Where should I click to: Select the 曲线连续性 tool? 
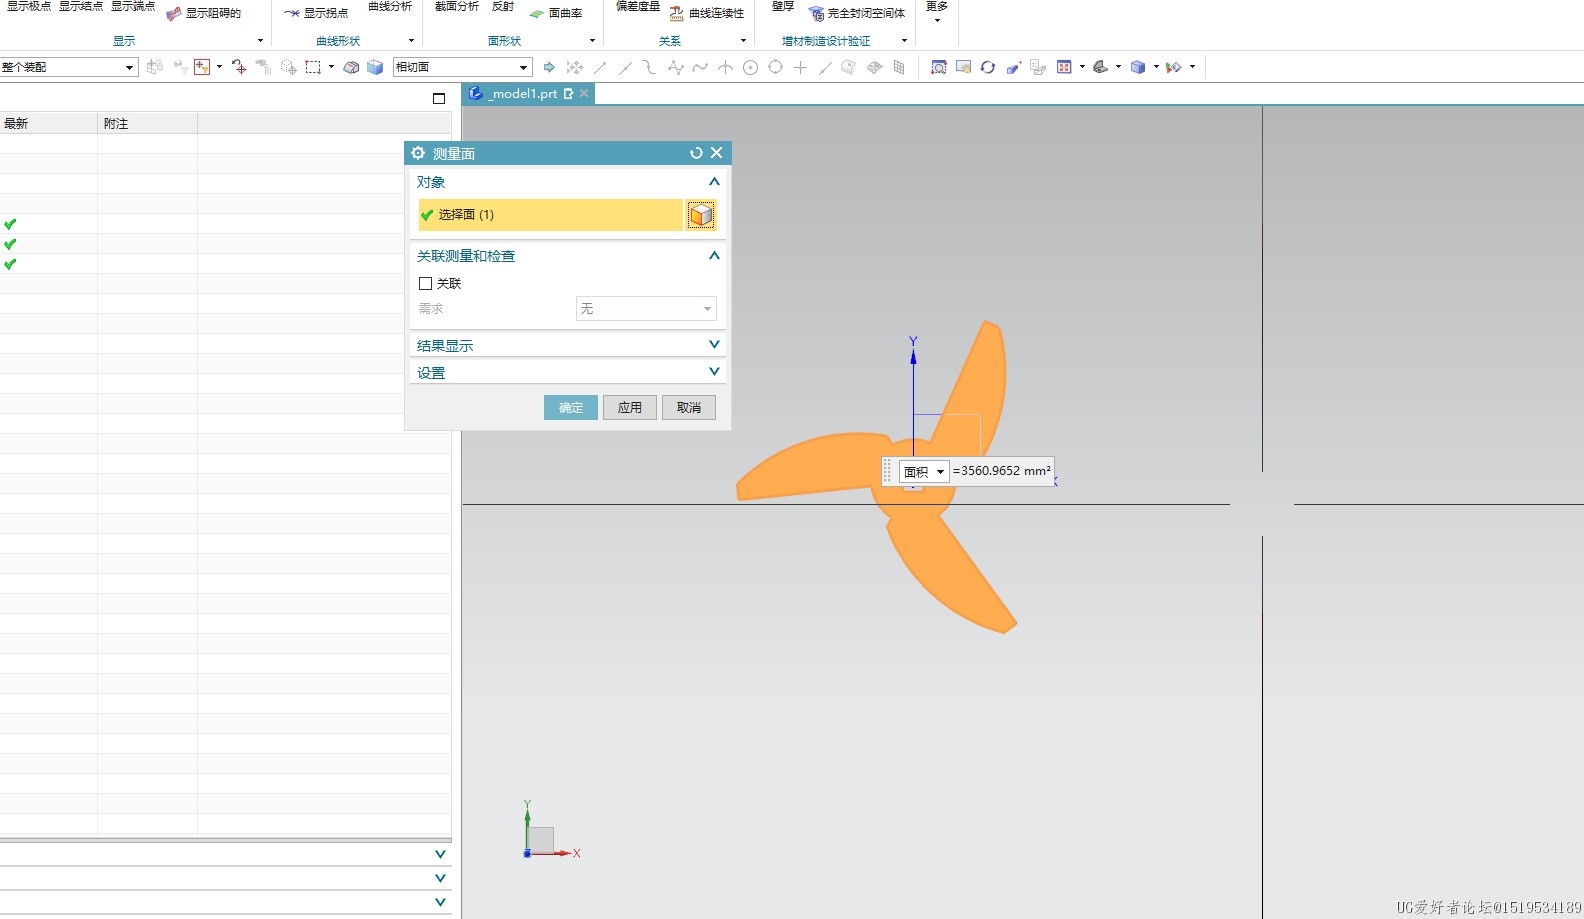[x=707, y=13]
